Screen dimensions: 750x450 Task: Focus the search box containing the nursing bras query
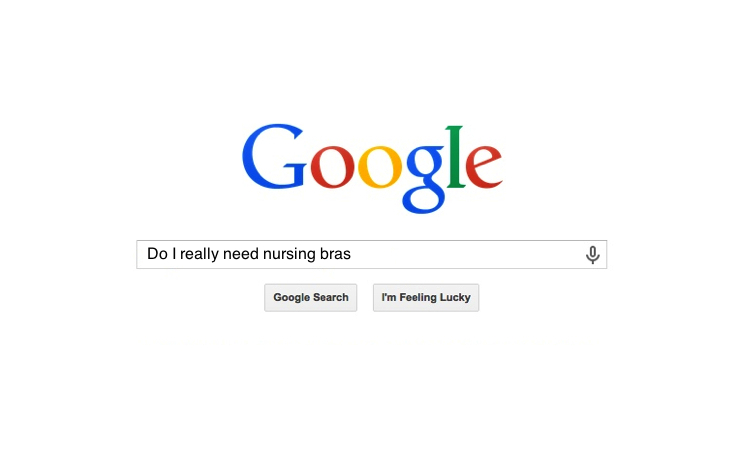click(372, 254)
